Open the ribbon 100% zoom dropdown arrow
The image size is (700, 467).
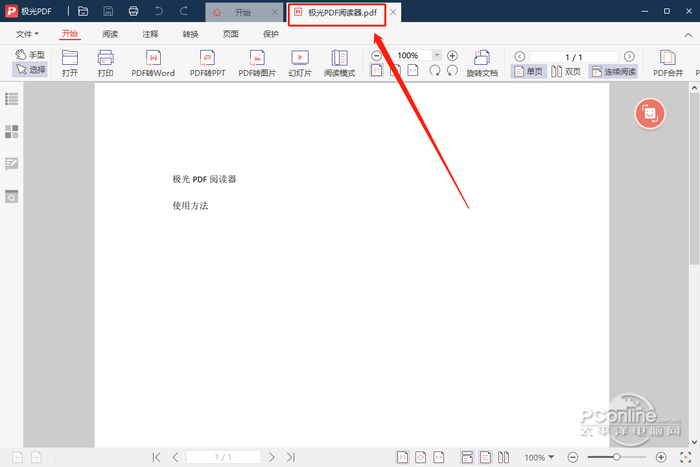click(437, 55)
